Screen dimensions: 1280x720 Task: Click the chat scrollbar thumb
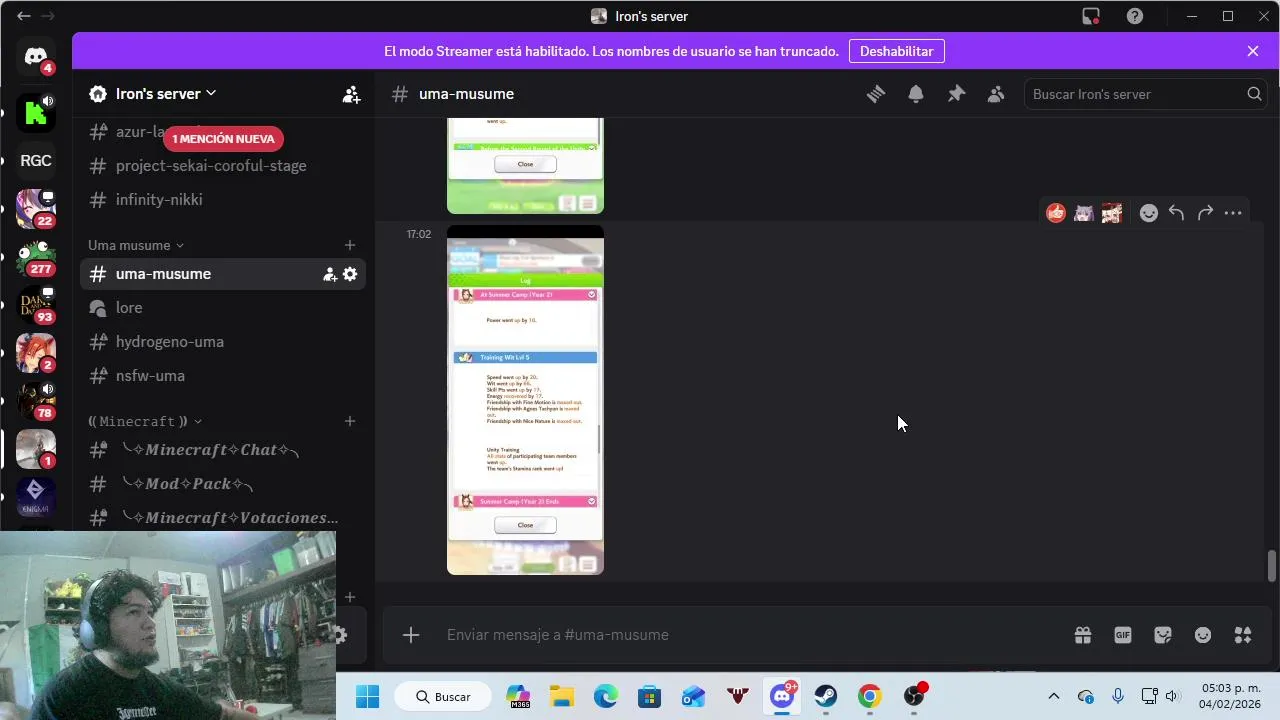click(1271, 566)
